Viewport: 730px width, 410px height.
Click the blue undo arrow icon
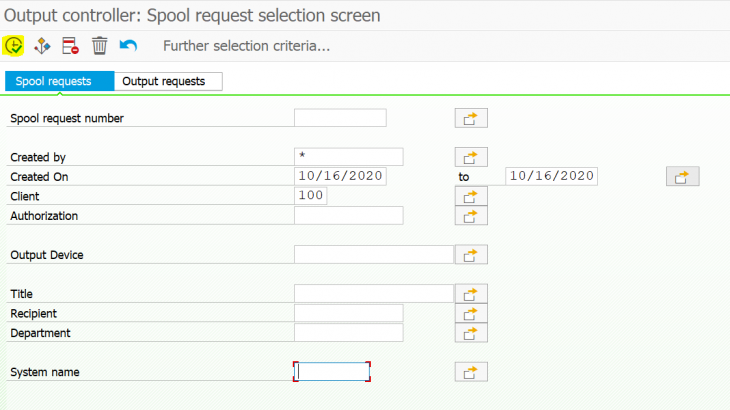(128, 46)
